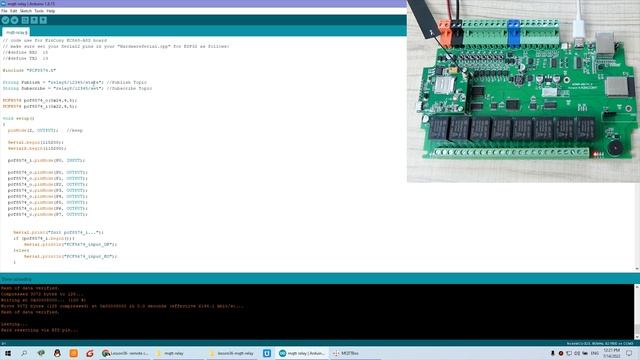Click the void setup() line
640x360 pixels.
click(x=18, y=118)
